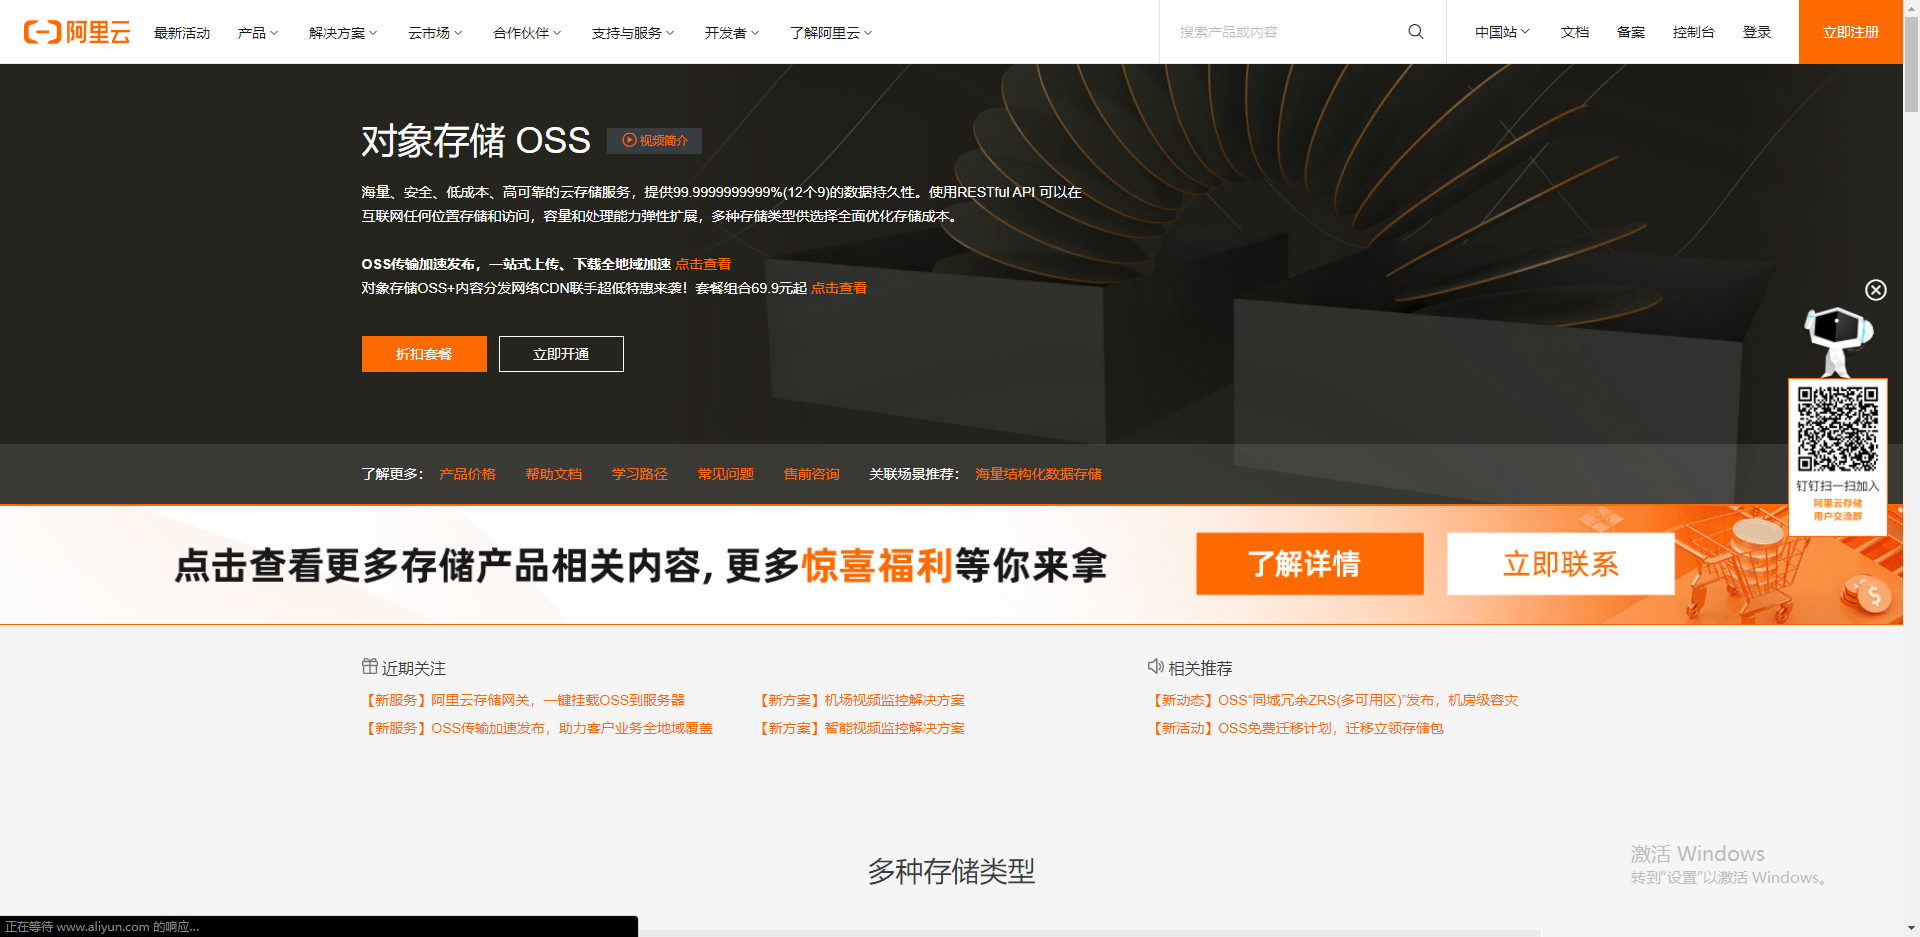Screen dimensions: 1920x937
Task: Click the search magnifier icon
Action: (1416, 32)
